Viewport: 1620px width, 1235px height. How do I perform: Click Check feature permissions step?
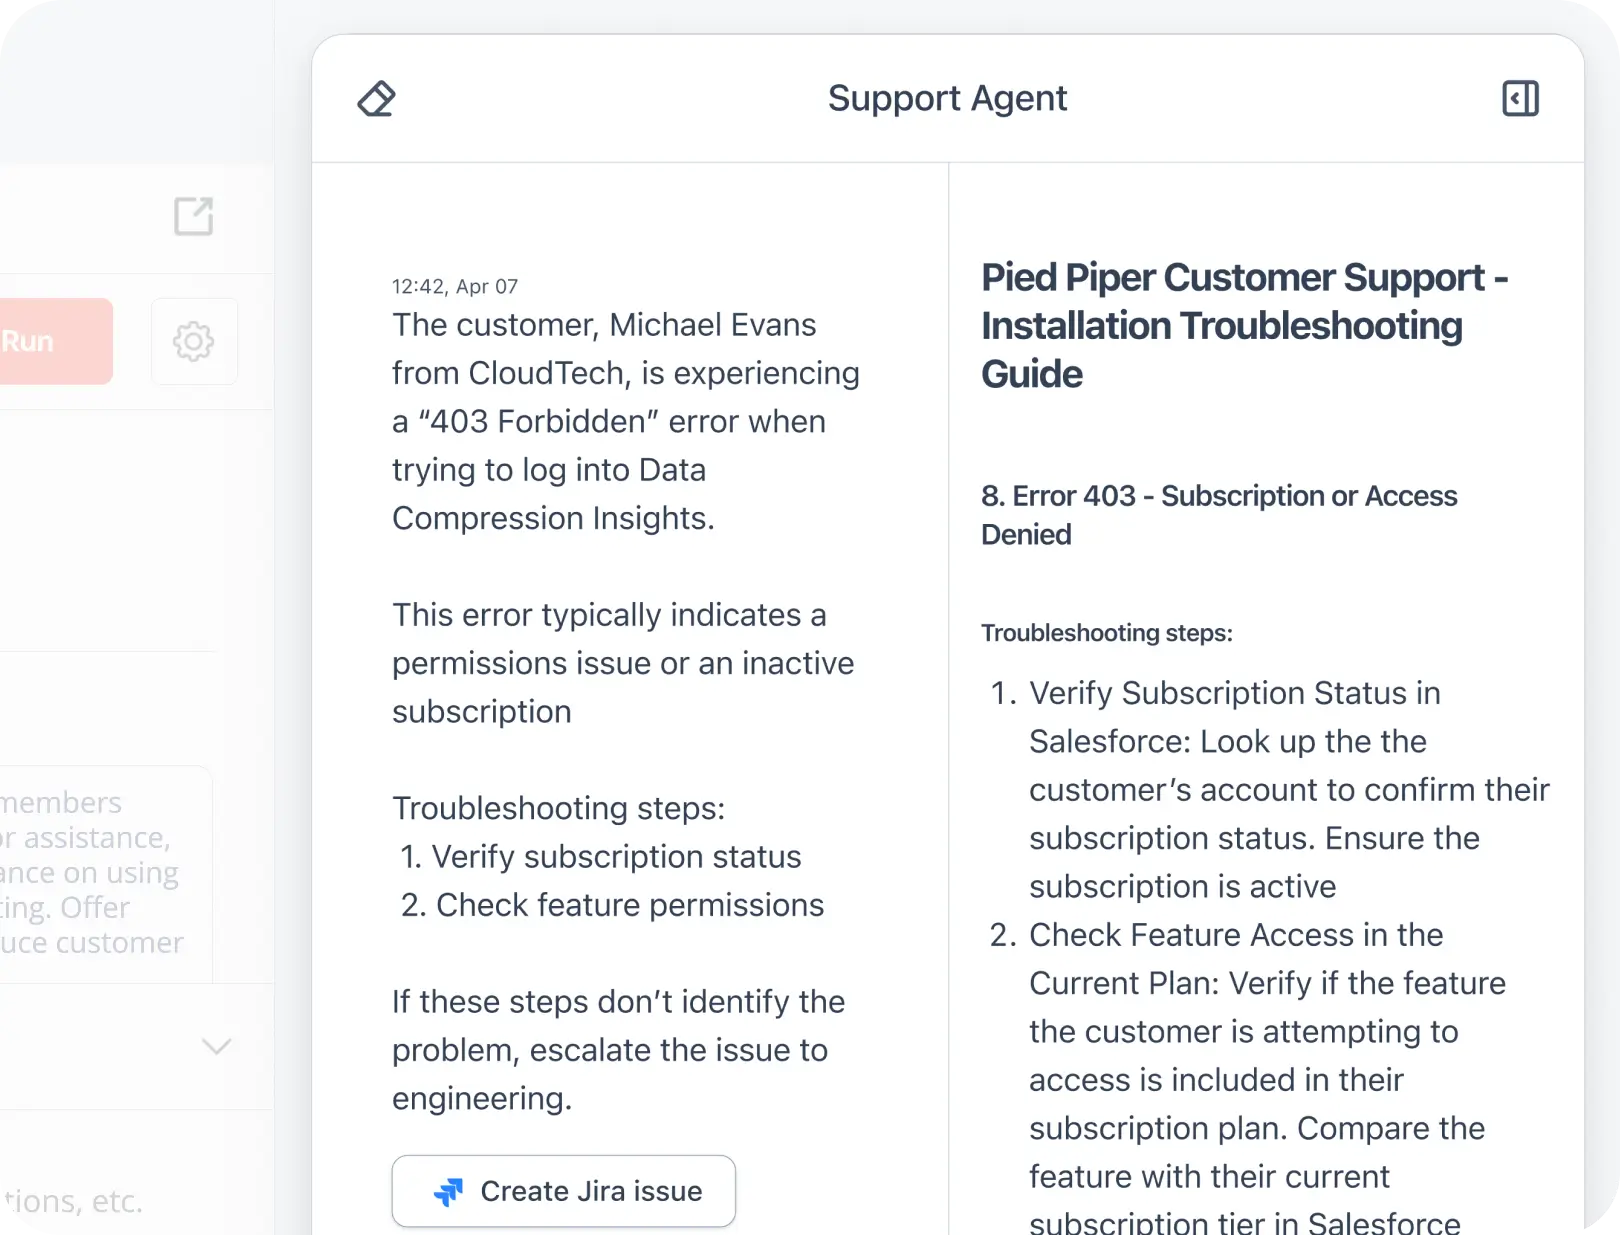point(612,905)
